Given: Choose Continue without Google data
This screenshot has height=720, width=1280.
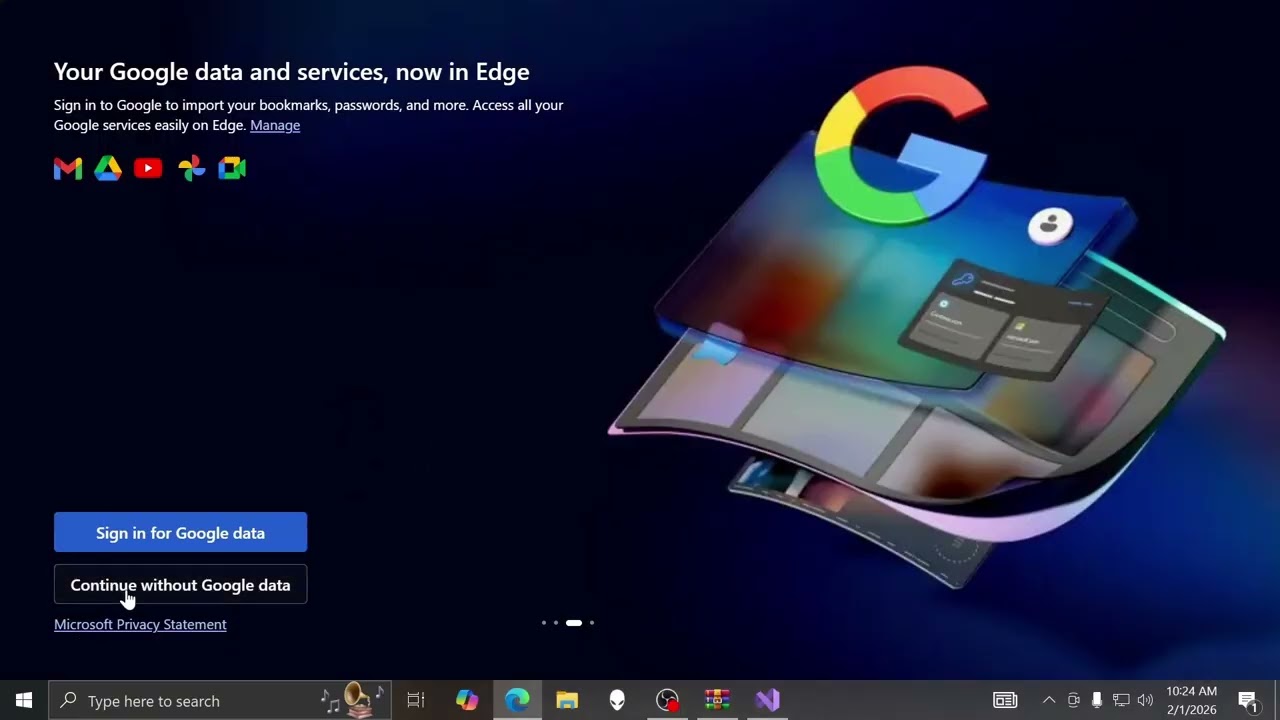Looking at the screenshot, I should click(x=180, y=585).
